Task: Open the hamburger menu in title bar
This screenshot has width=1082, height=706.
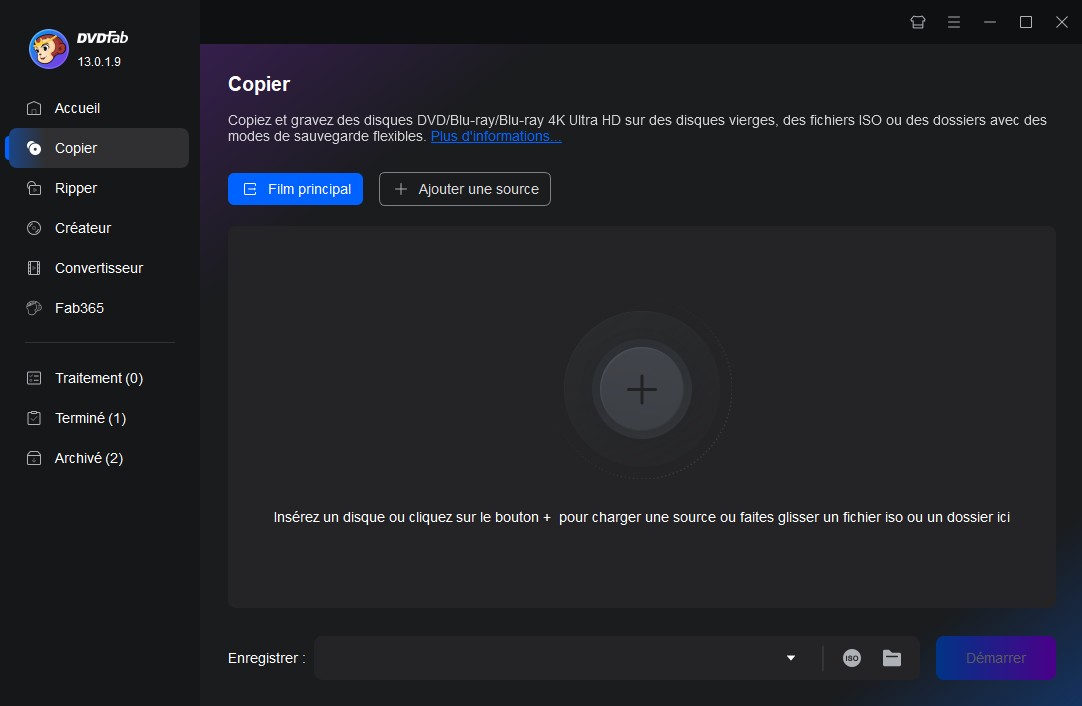Action: 954,22
